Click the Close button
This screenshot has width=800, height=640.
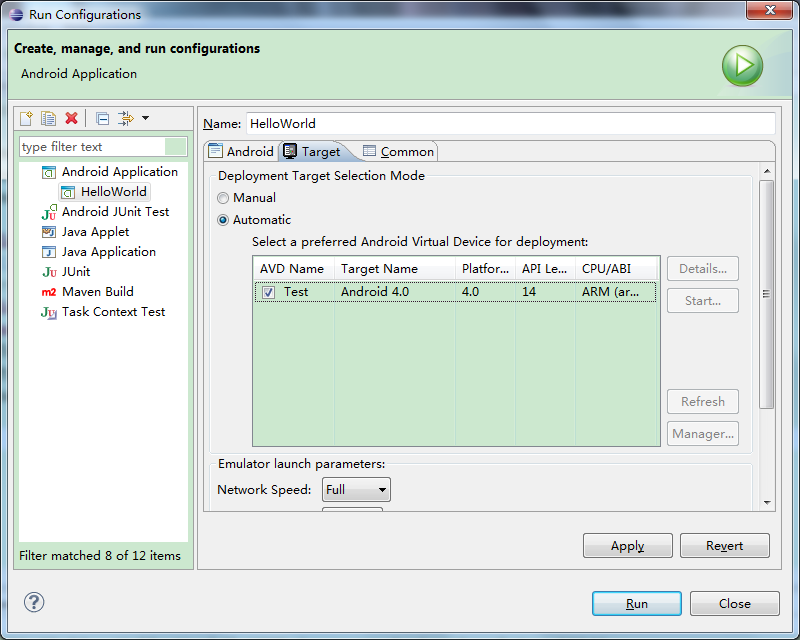pyautogui.click(x=735, y=604)
